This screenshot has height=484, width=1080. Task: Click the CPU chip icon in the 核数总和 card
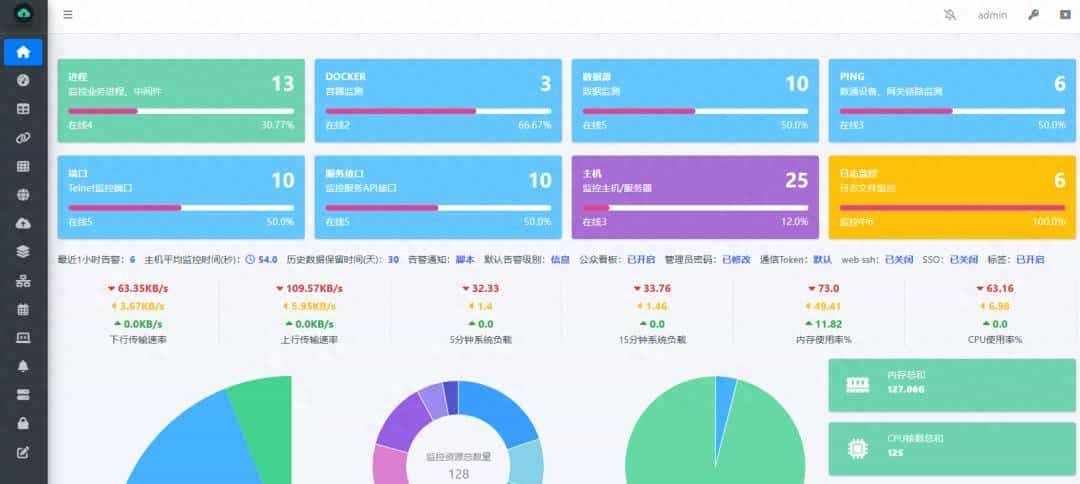[x=858, y=449]
